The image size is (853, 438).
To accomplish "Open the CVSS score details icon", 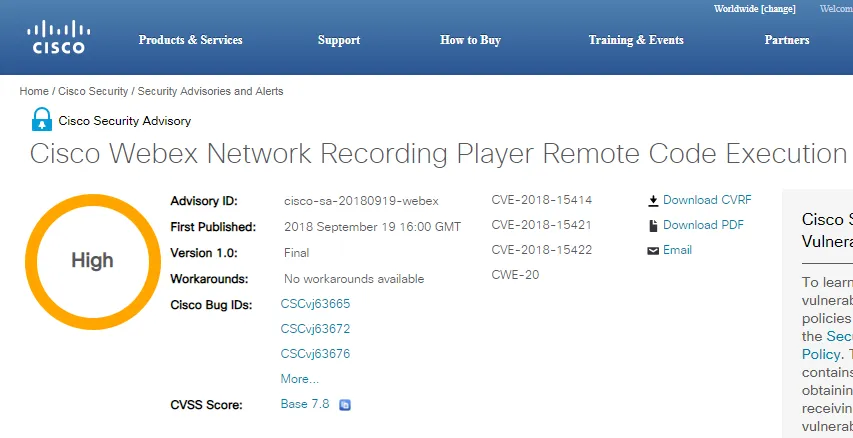I will pyautogui.click(x=345, y=405).
